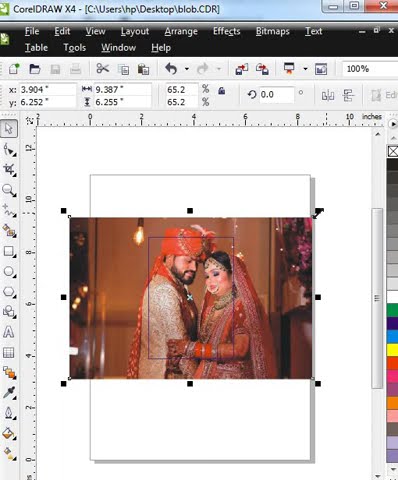Click the Cut scissors icon

[x=103, y=68]
